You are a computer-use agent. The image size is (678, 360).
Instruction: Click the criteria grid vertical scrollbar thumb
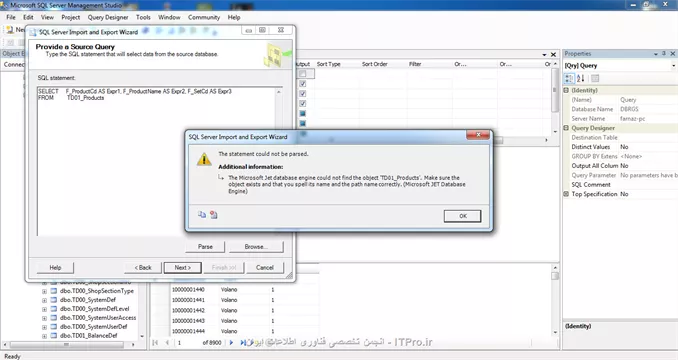coord(555,90)
